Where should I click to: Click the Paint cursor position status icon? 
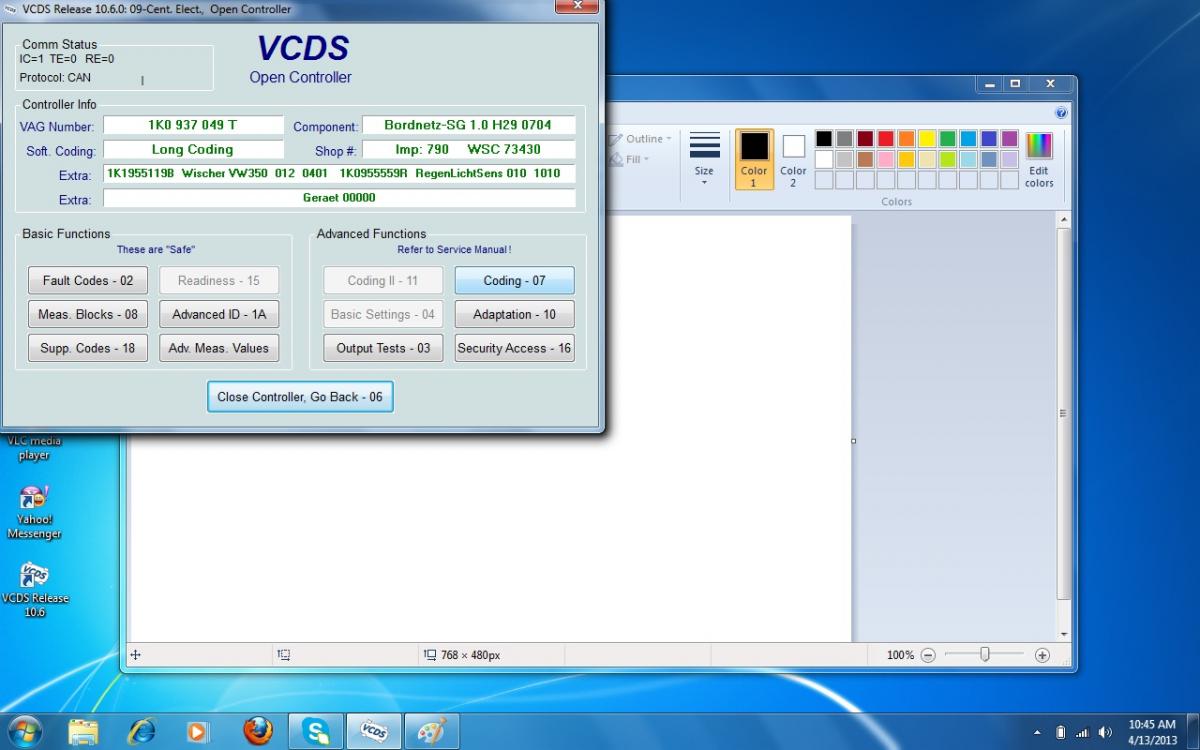point(136,655)
